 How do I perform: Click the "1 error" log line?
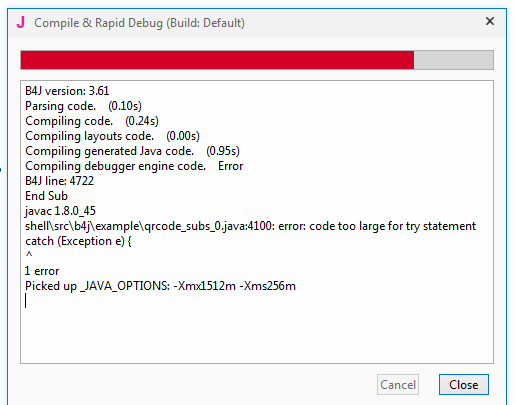42,271
